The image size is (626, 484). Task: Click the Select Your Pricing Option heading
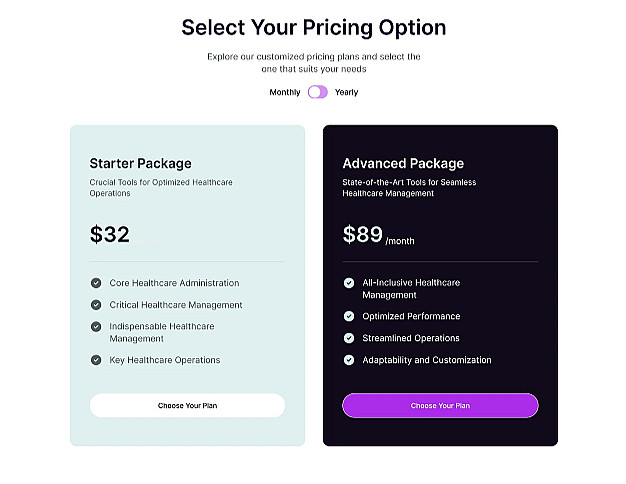click(313, 27)
